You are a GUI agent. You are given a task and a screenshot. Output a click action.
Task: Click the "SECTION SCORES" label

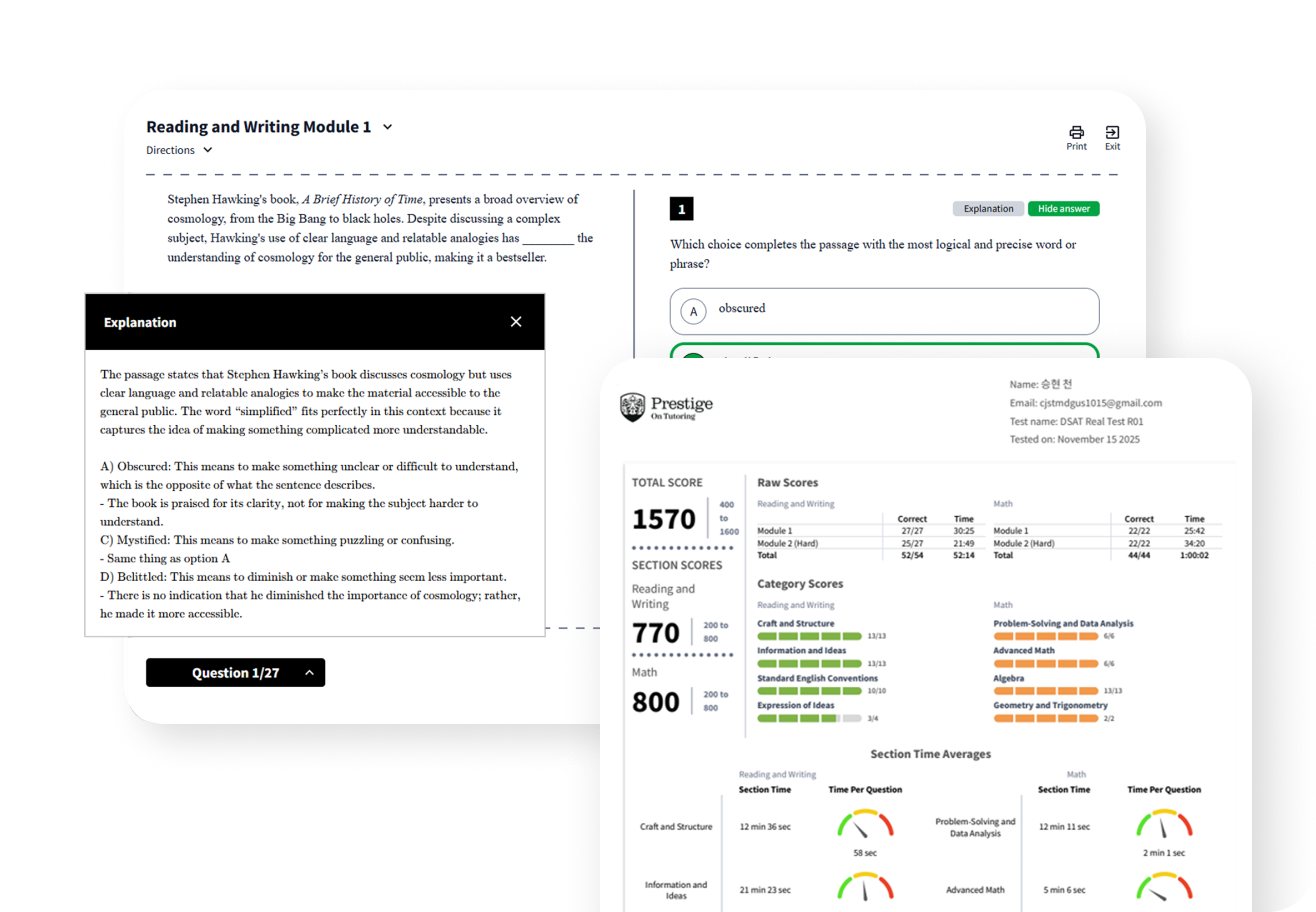[675, 565]
